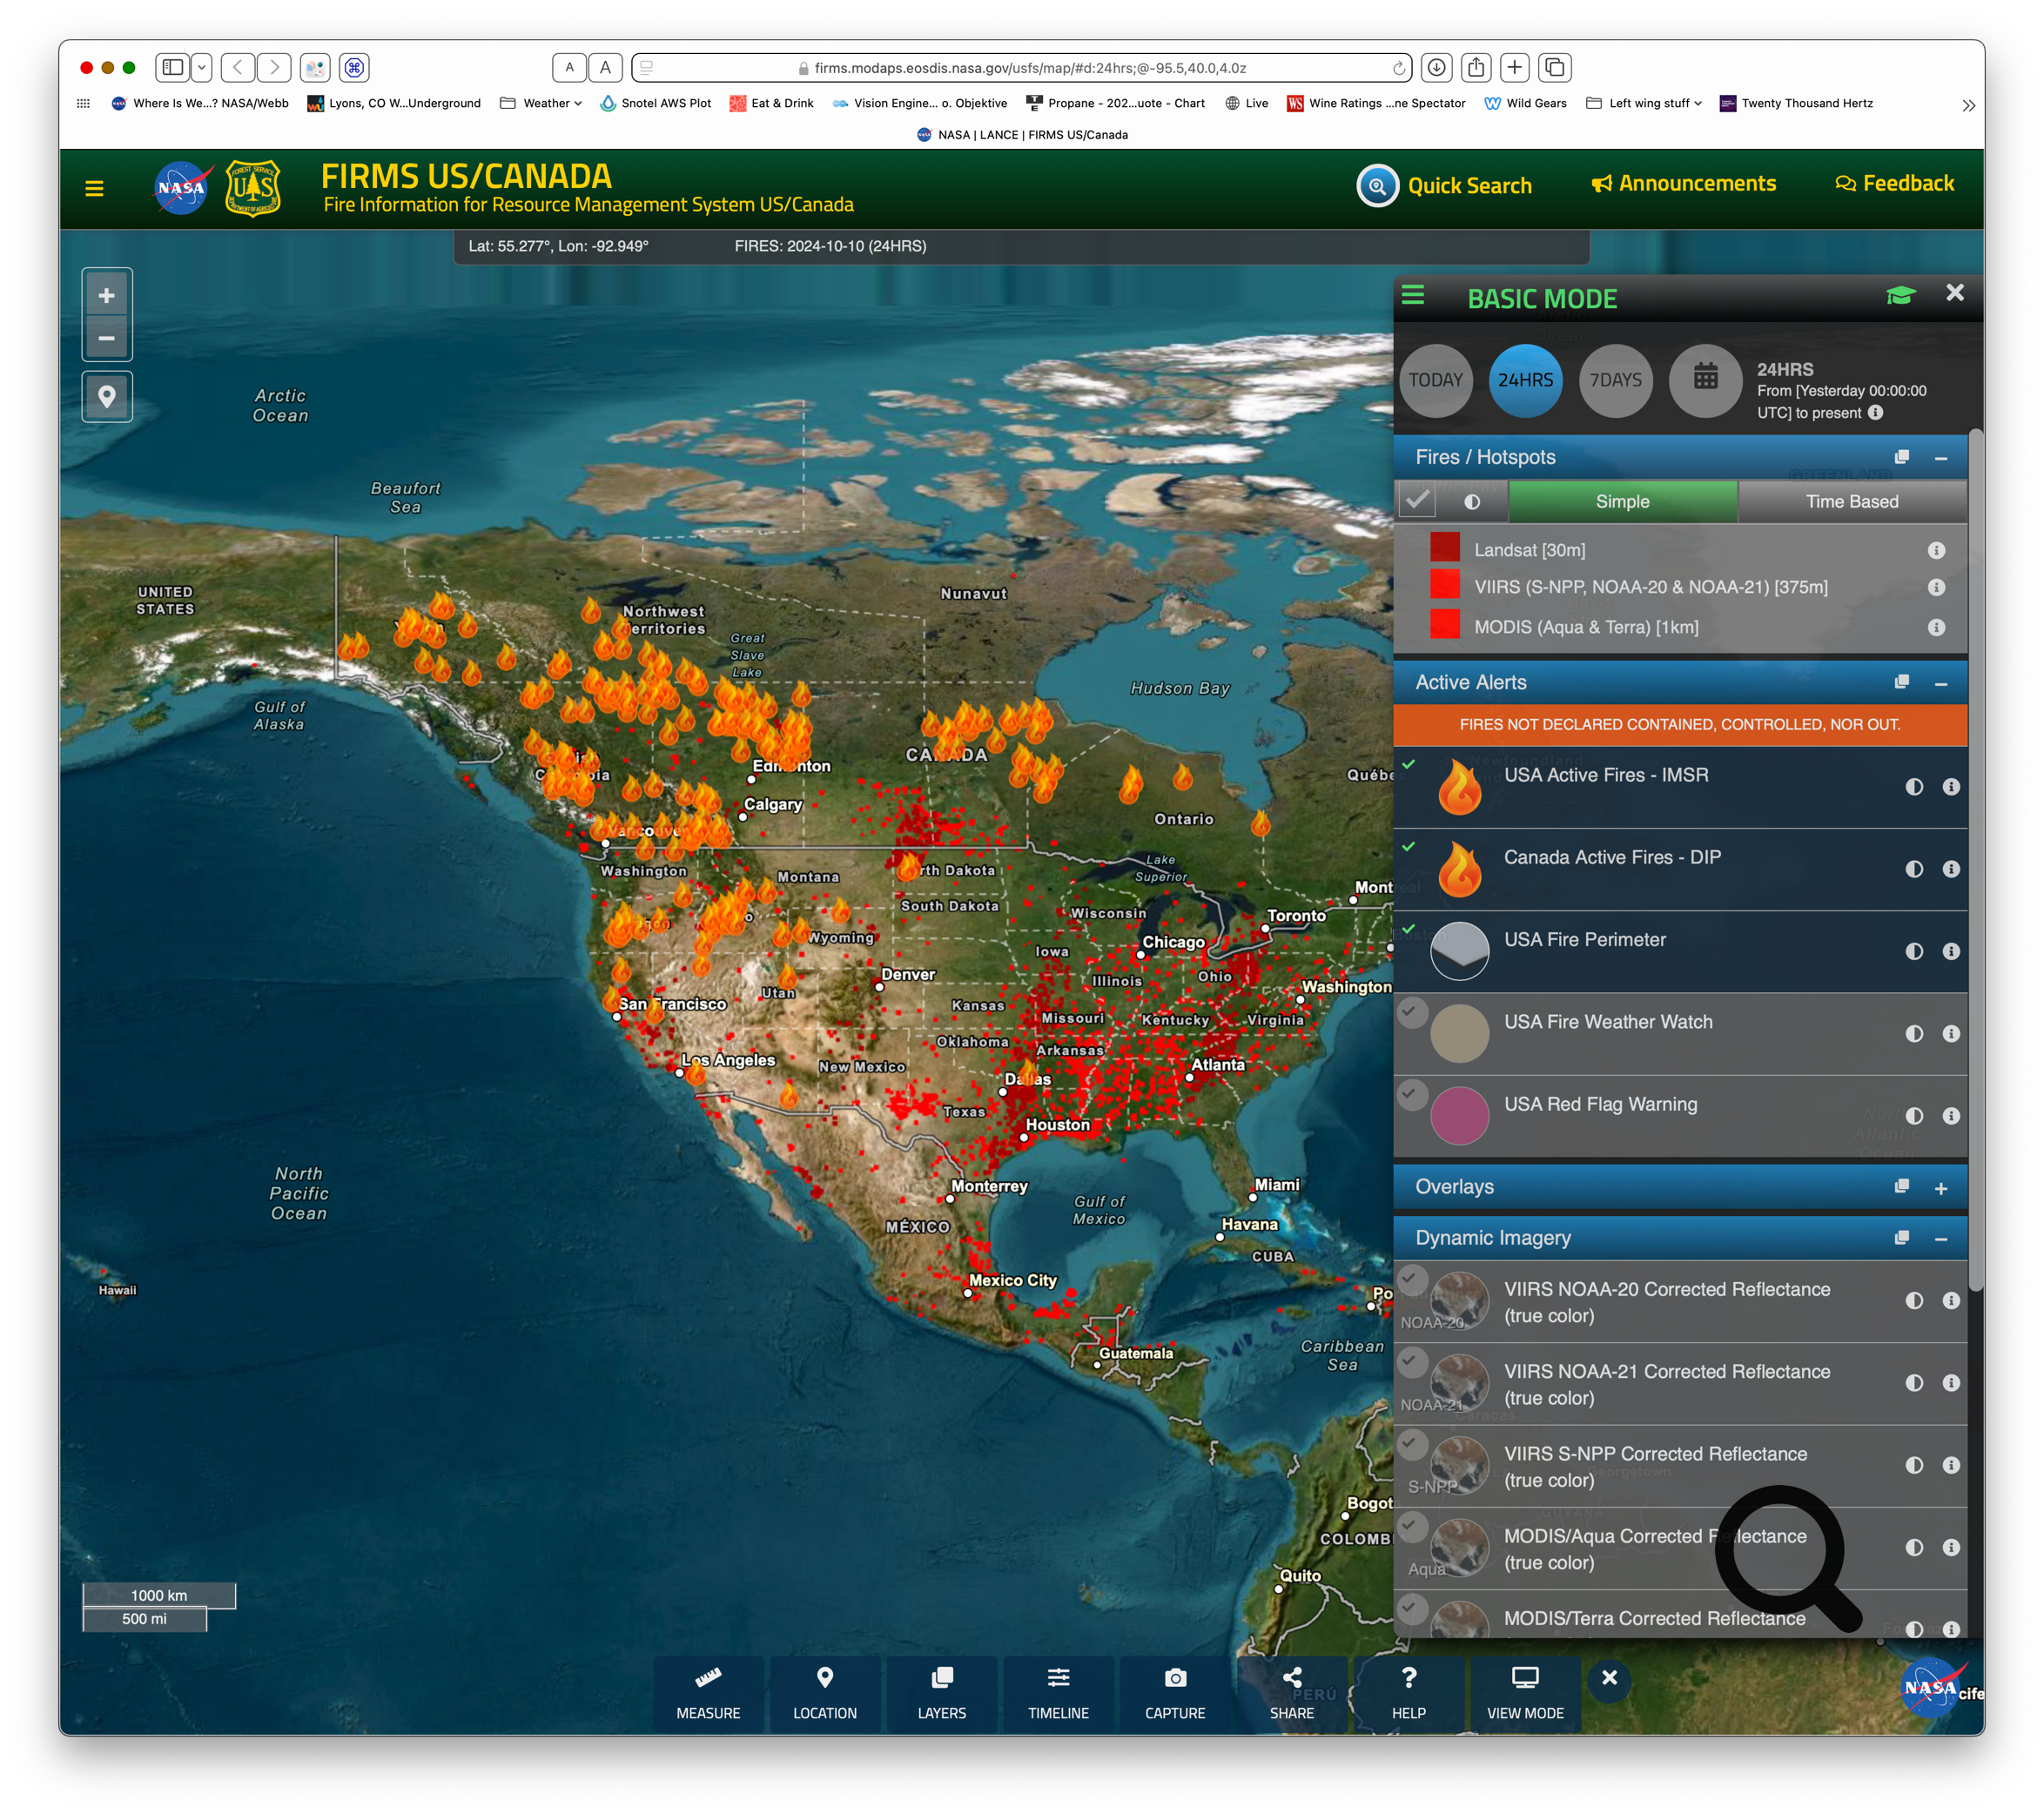The height and width of the screenshot is (1814, 2044).
Task: Click the VIIRS red color swatch
Action: click(1444, 586)
